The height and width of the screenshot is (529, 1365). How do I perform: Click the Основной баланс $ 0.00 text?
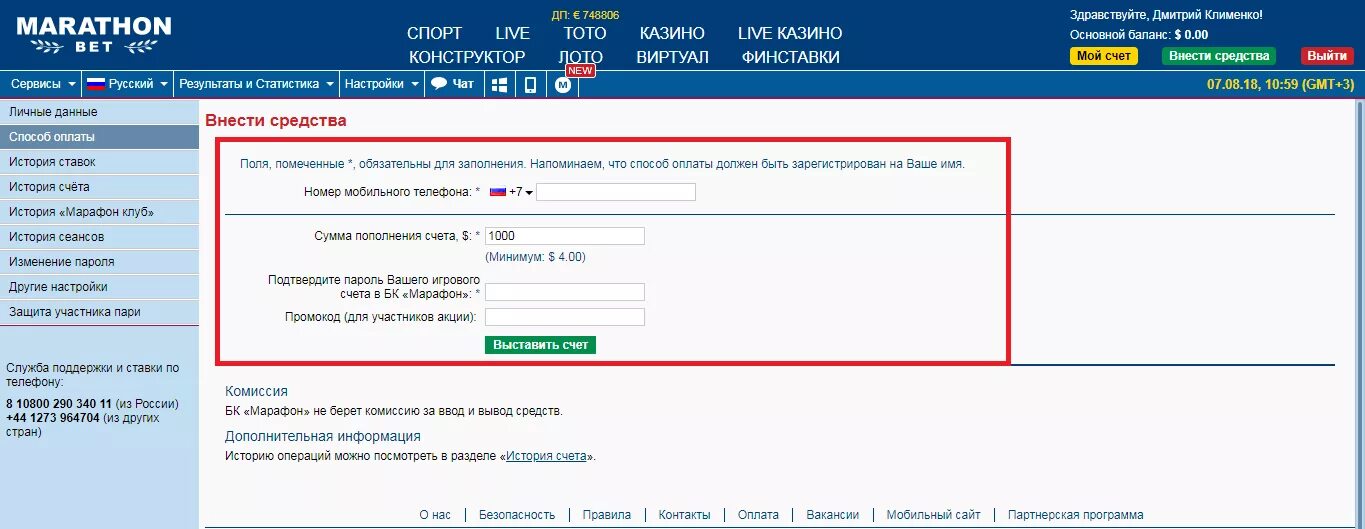pos(1139,34)
